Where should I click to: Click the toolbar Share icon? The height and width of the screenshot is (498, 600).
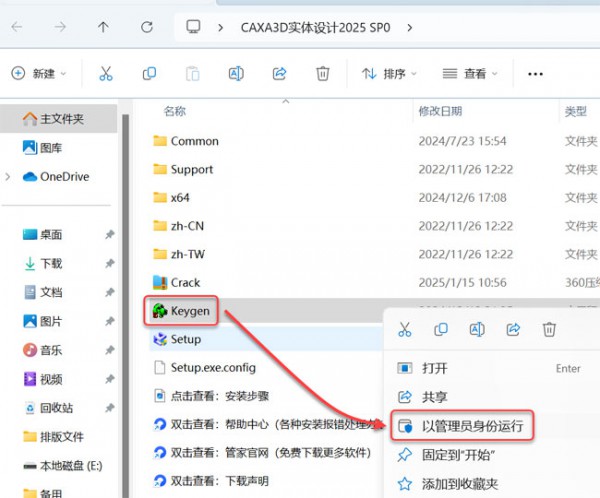(x=279, y=73)
